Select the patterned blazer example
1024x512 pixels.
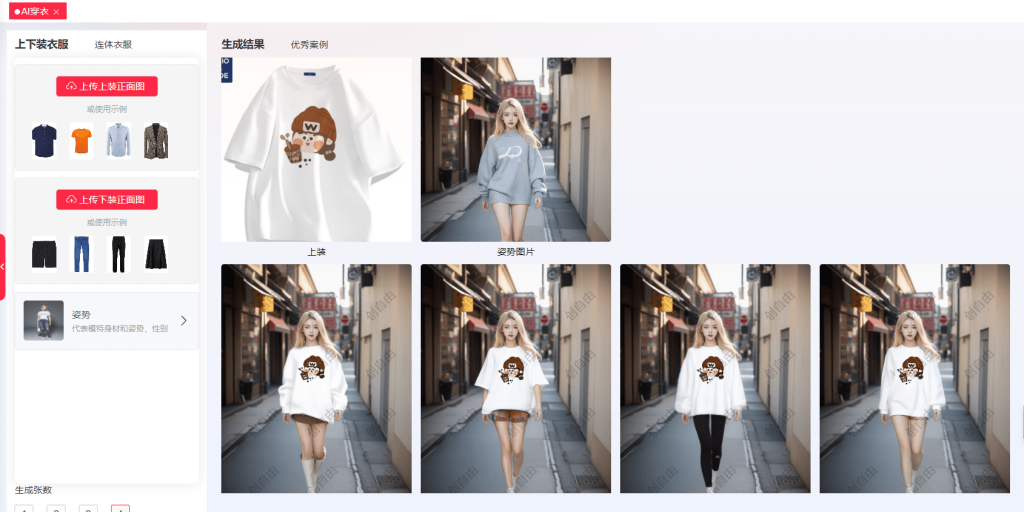pyautogui.click(x=155, y=141)
